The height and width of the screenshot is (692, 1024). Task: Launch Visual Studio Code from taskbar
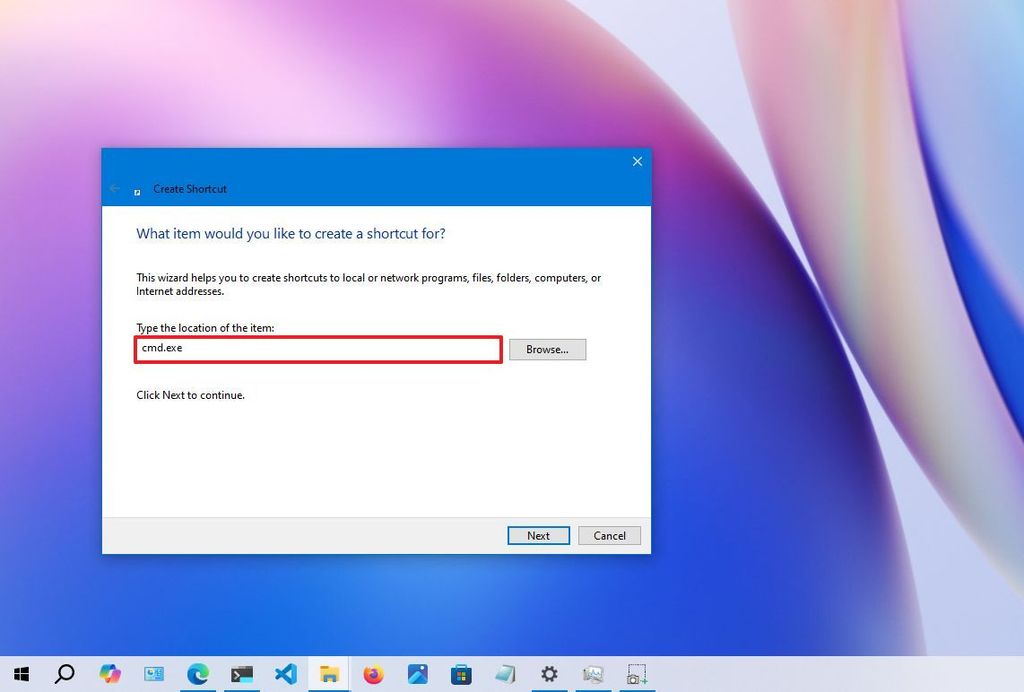click(x=286, y=674)
